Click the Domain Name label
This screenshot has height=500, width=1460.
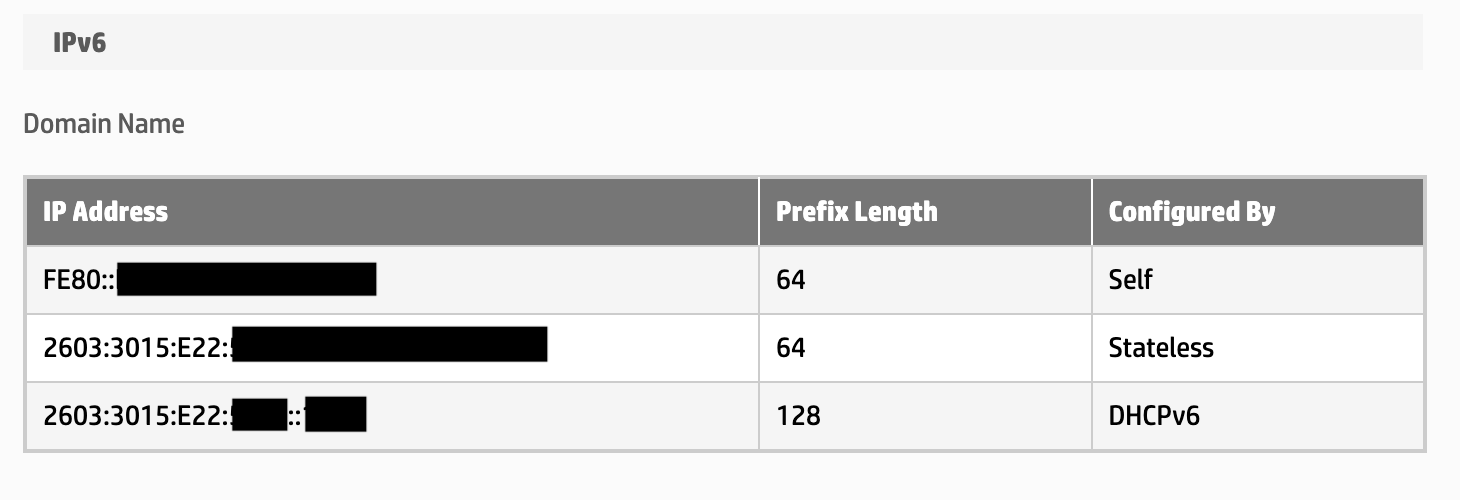click(104, 124)
